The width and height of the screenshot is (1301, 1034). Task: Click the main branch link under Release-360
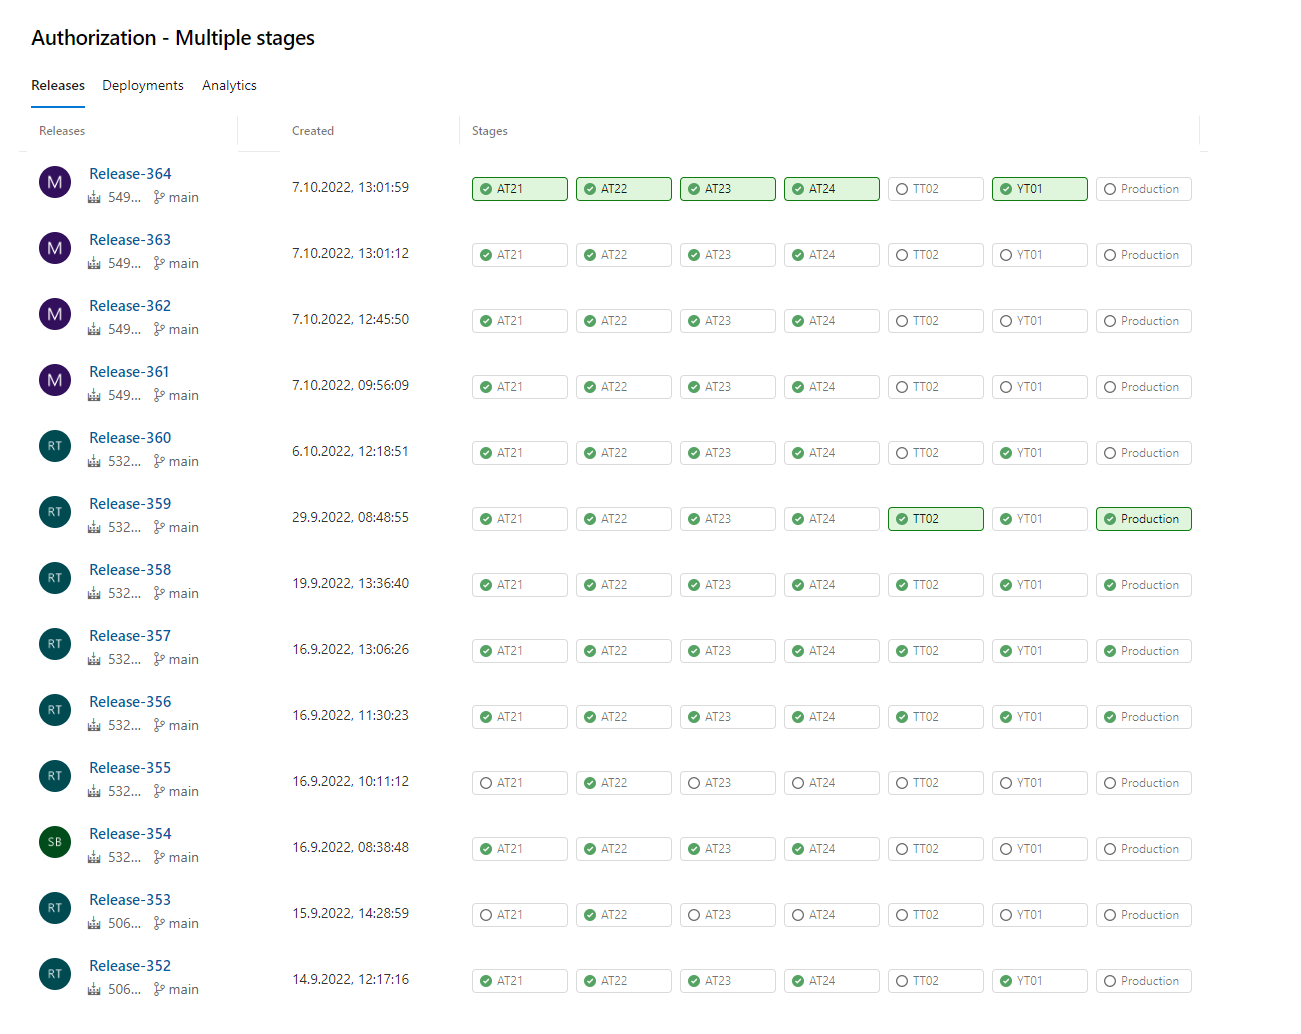(x=183, y=461)
